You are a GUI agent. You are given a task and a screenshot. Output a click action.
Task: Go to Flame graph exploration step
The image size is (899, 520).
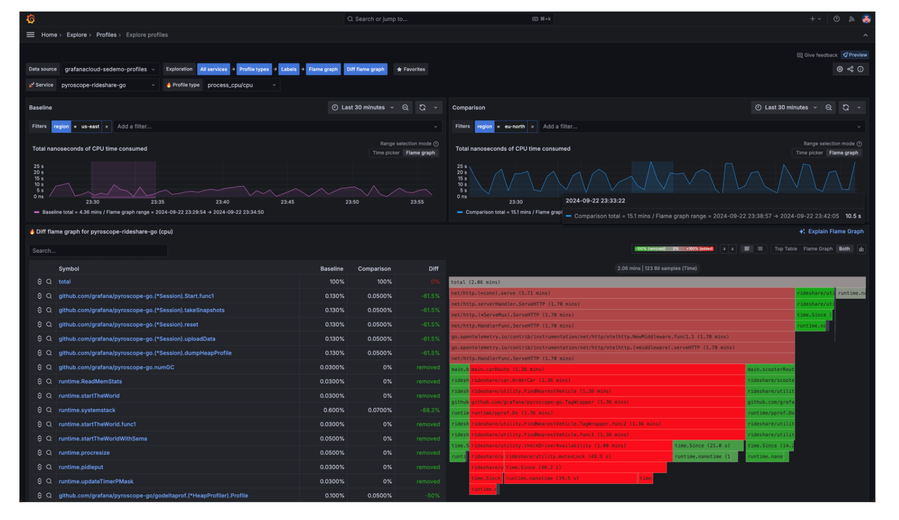click(323, 69)
